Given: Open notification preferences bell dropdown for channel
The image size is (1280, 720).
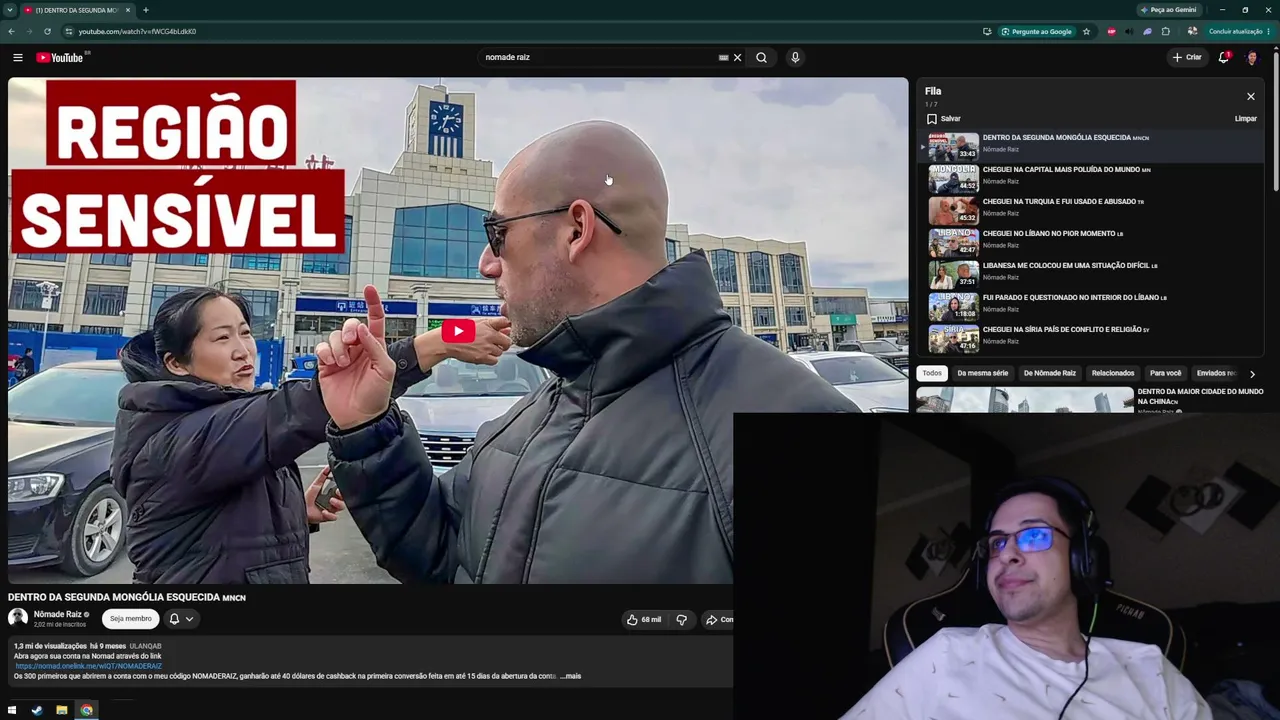Looking at the screenshot, I should 181,619.
